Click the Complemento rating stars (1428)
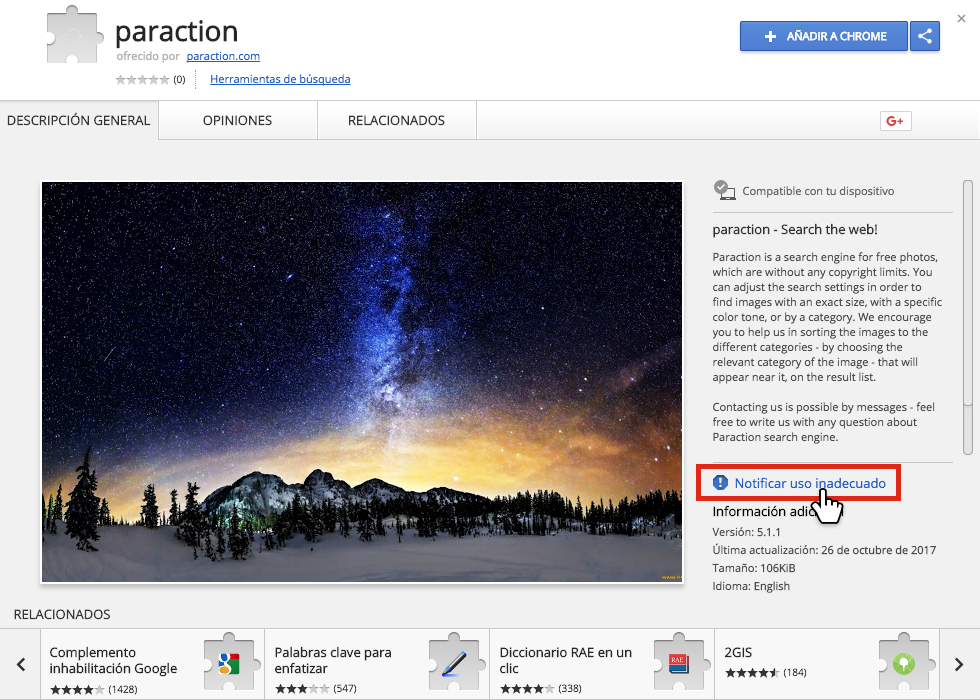 click(77, 689)
